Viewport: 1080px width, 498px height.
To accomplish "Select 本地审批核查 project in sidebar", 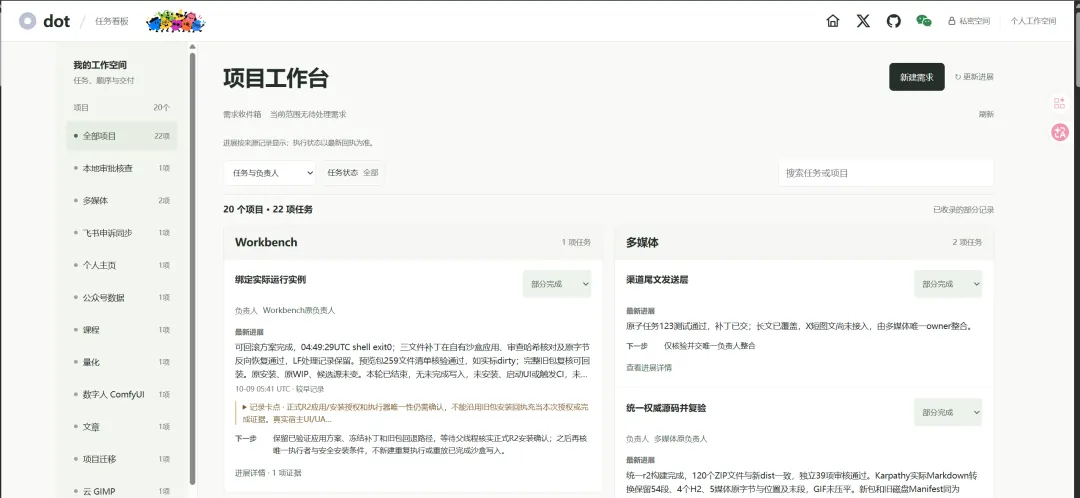I will click(x=122, y=168).
